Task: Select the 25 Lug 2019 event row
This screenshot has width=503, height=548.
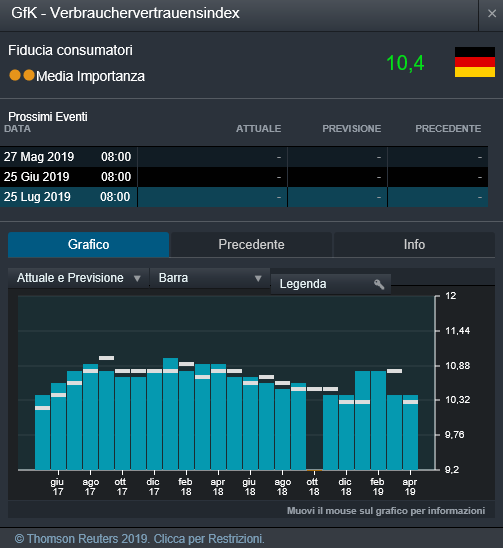Action: pyautogui.click(x=244, y=197)
